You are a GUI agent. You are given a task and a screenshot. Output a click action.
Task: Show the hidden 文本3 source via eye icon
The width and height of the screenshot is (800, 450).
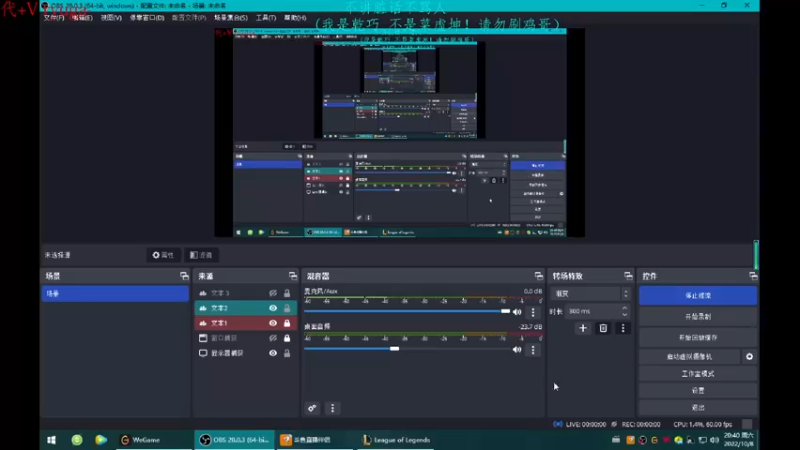(x=273, y=293)
